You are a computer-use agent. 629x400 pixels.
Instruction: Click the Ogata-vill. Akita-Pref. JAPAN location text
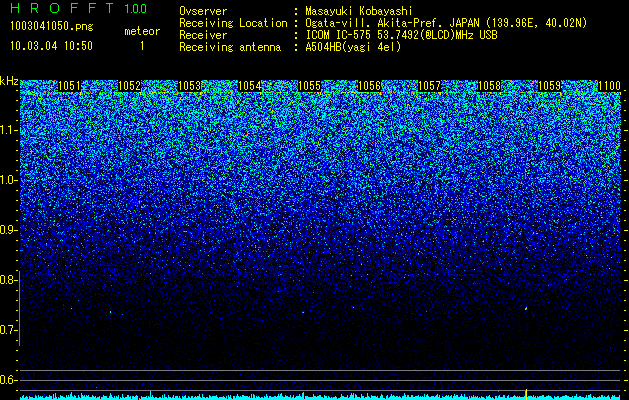(x=446, y=23)
